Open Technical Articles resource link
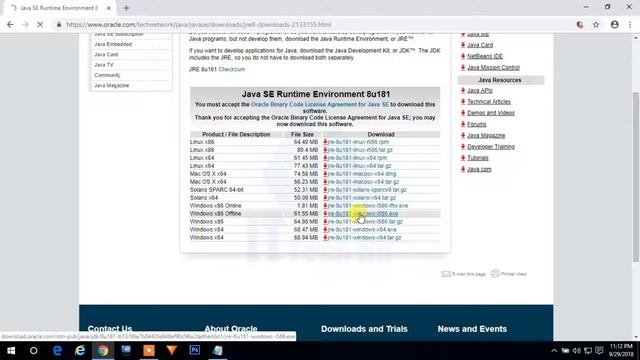The height and width of the screenshot is (360, 640). point(489,102)
